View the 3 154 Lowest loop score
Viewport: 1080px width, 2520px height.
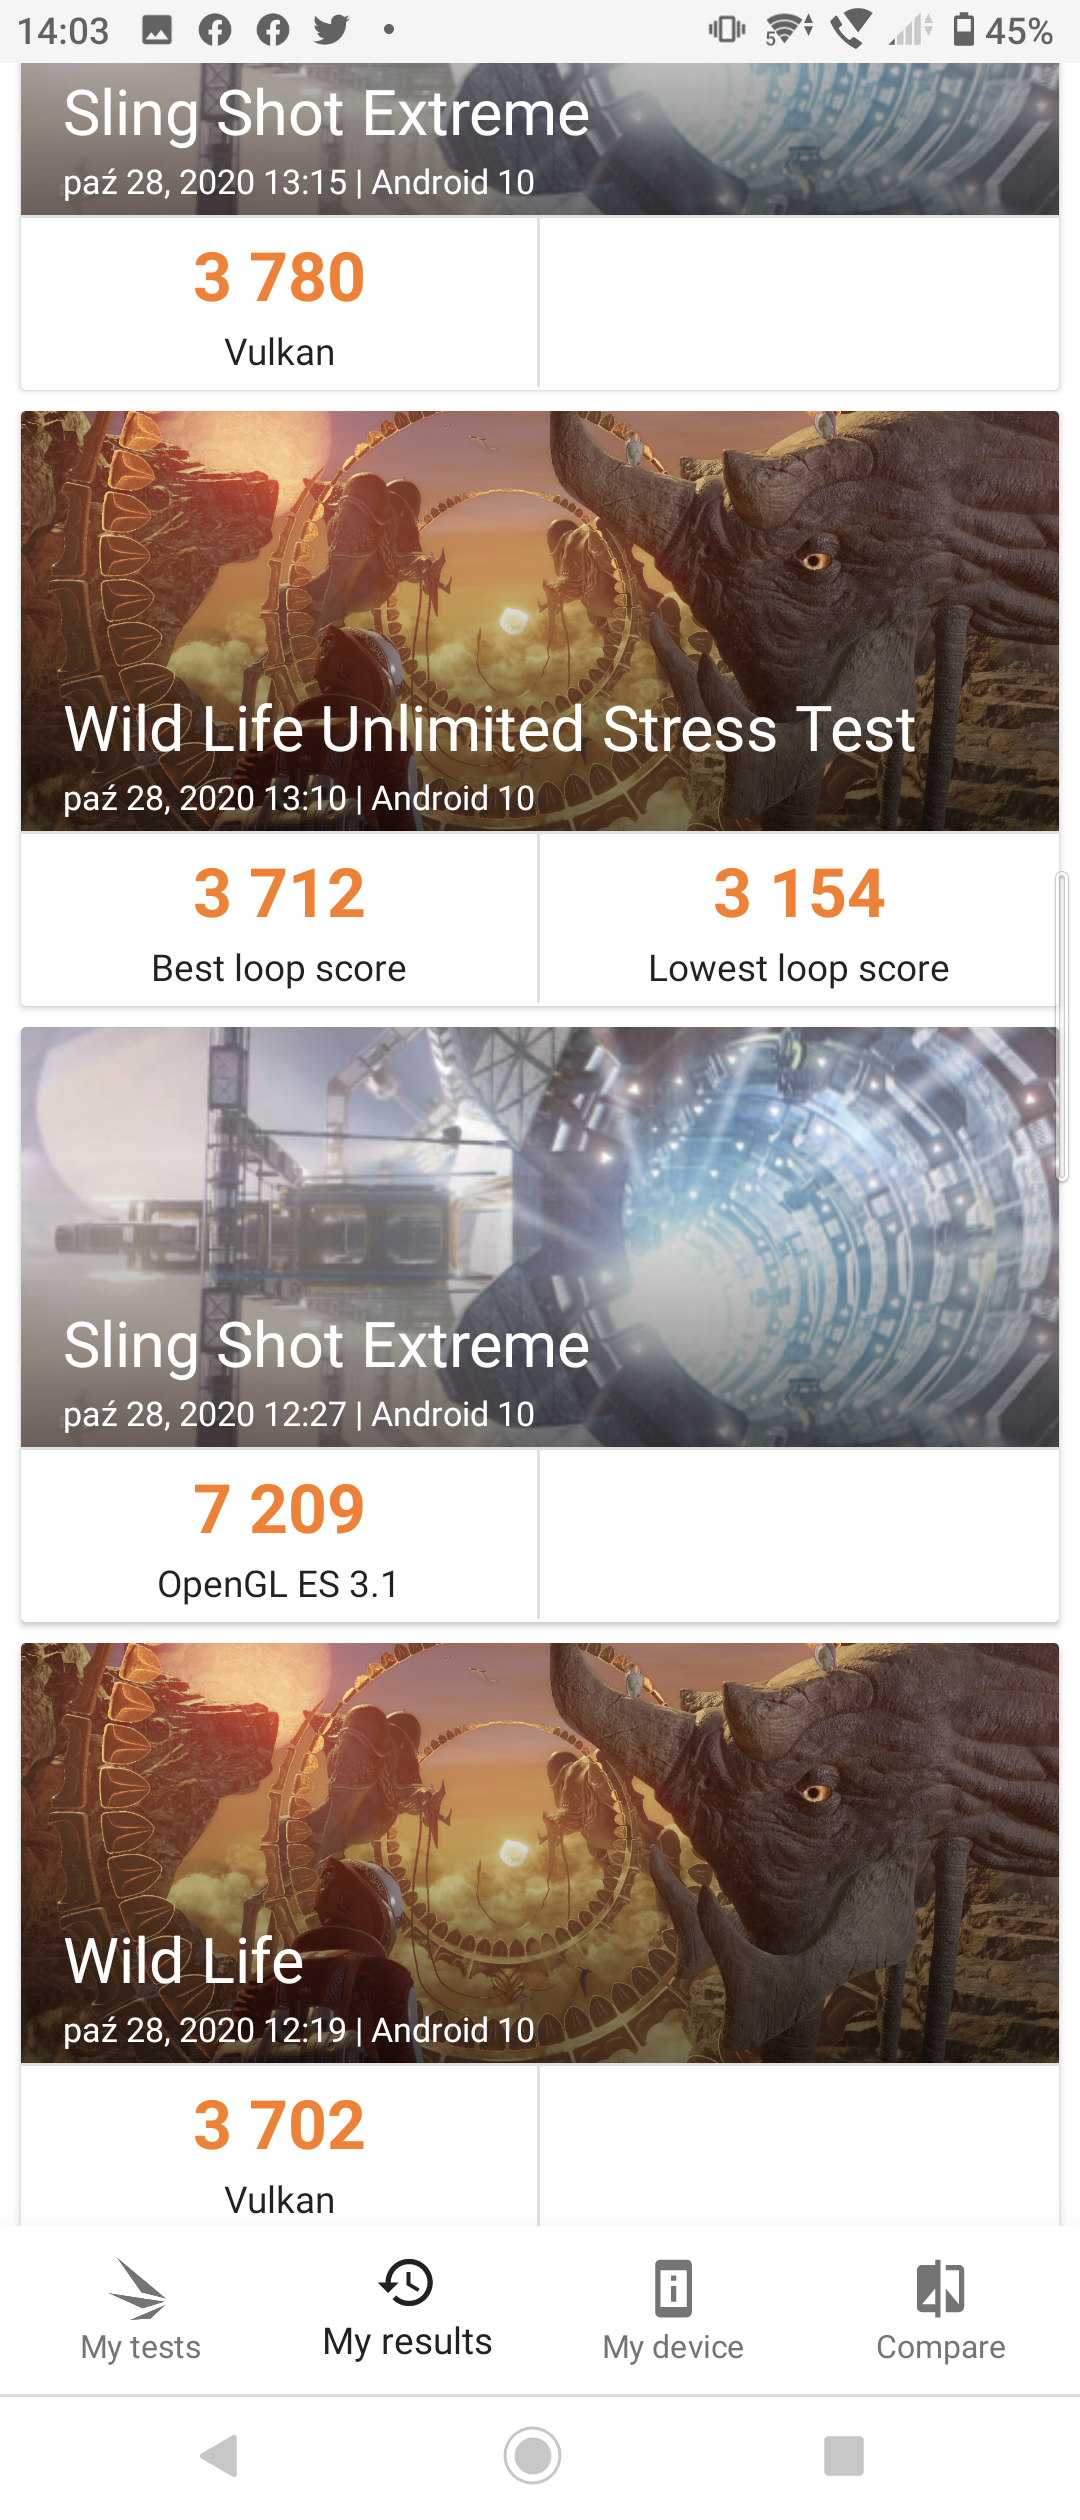798,920
